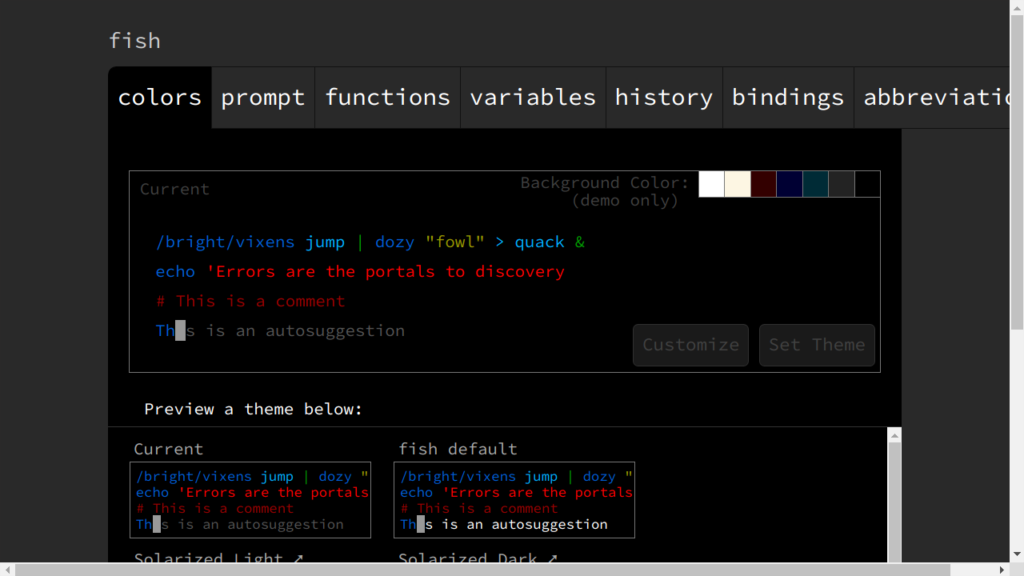Click the 'Preview a theme below:' text
Image resolution: width=1024 pixels, height=576 pixels.
253,409
